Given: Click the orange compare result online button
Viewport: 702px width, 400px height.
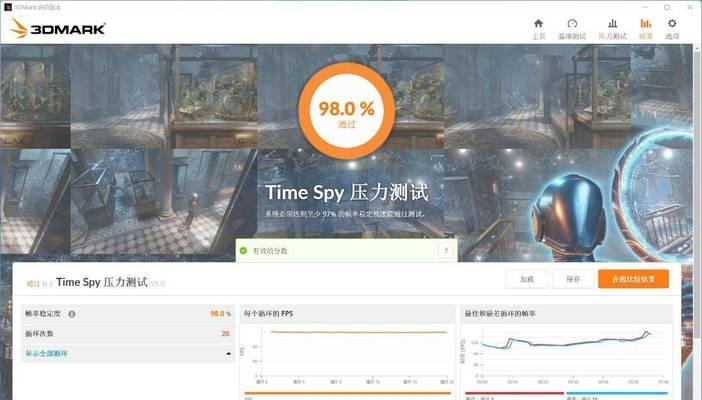Looking at the screenshot, I should 634,279.
